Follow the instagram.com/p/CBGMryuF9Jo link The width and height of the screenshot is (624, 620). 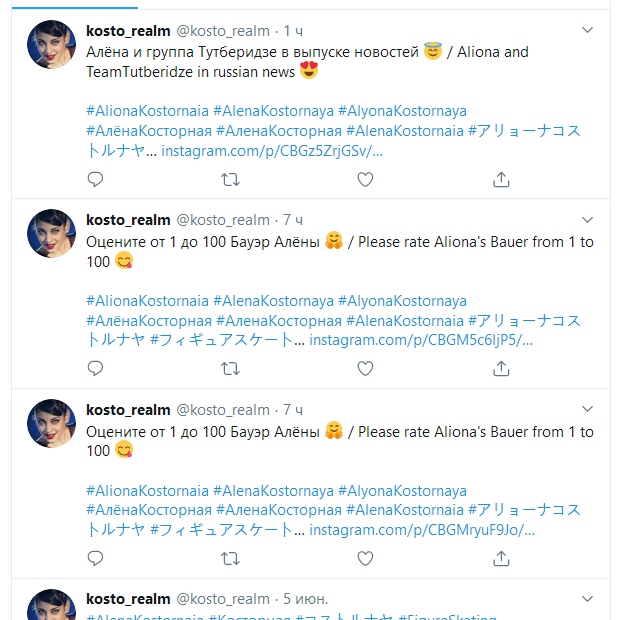(421, 530)
